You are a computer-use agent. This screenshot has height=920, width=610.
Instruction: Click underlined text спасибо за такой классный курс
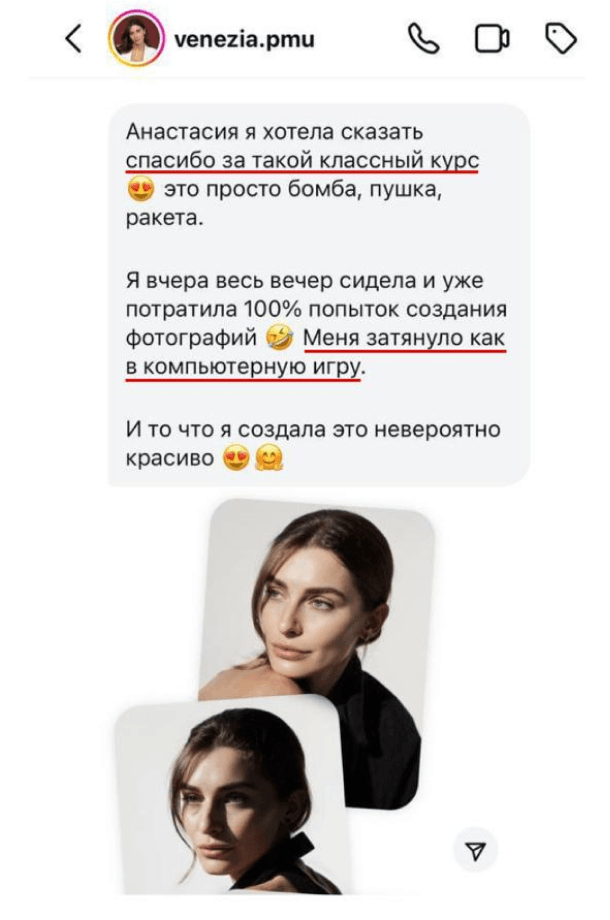tap(303, 161)
